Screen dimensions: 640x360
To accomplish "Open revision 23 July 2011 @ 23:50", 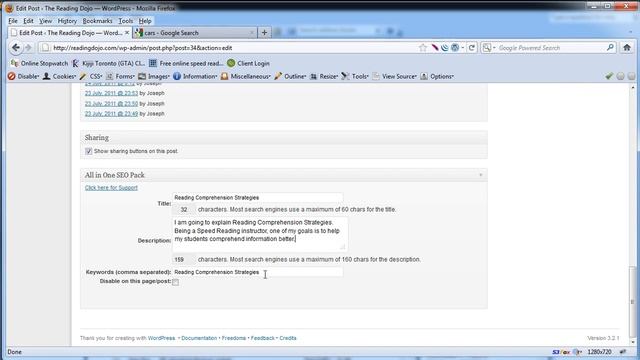I will 111,104.
